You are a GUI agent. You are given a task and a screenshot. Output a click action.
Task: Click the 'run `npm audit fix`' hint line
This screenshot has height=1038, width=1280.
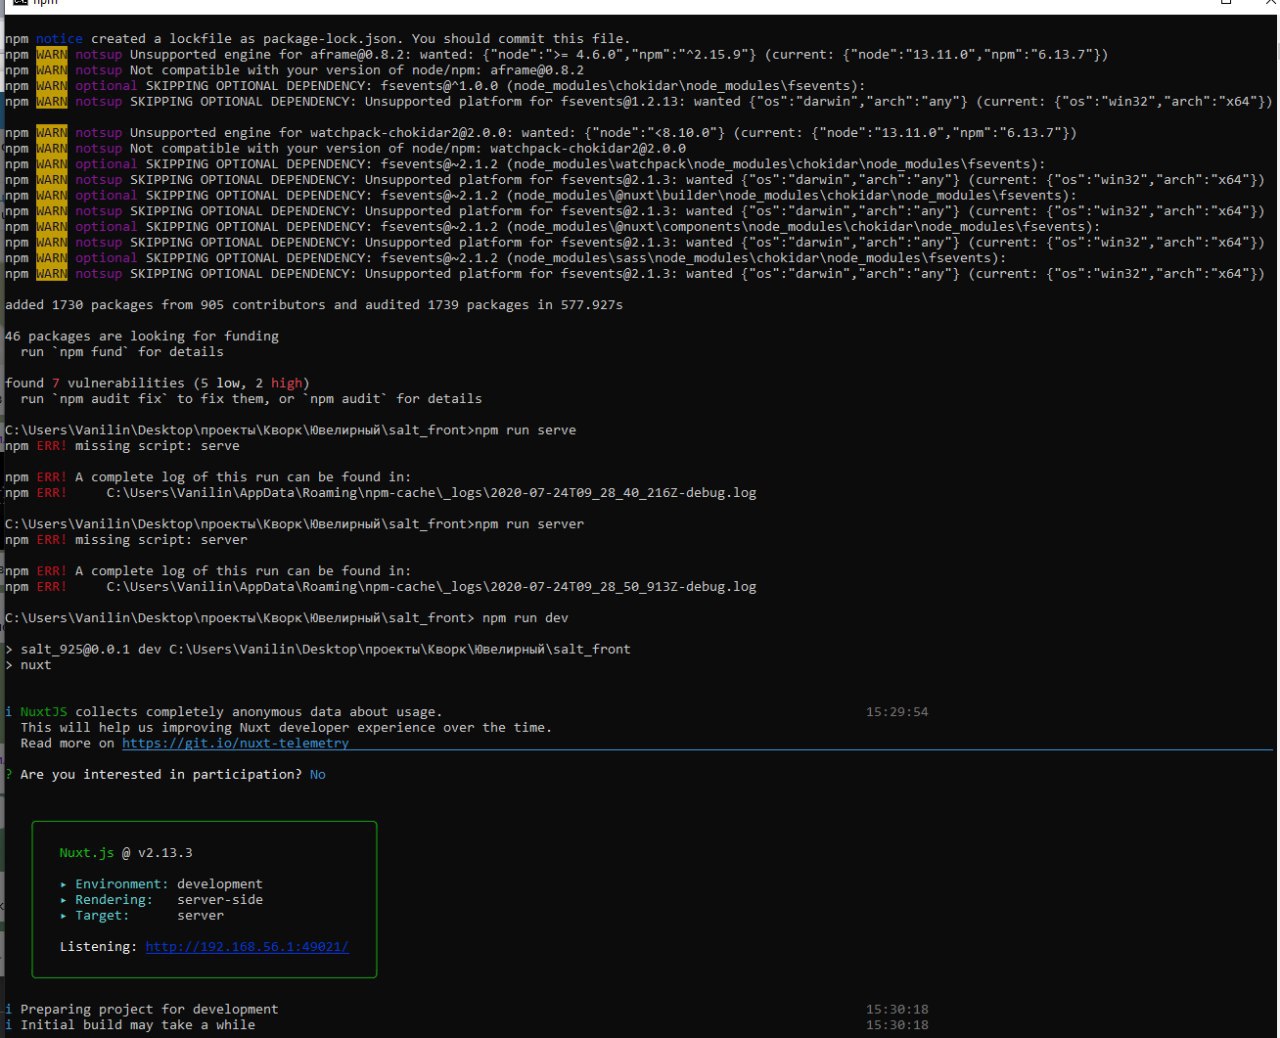(251, 399)
